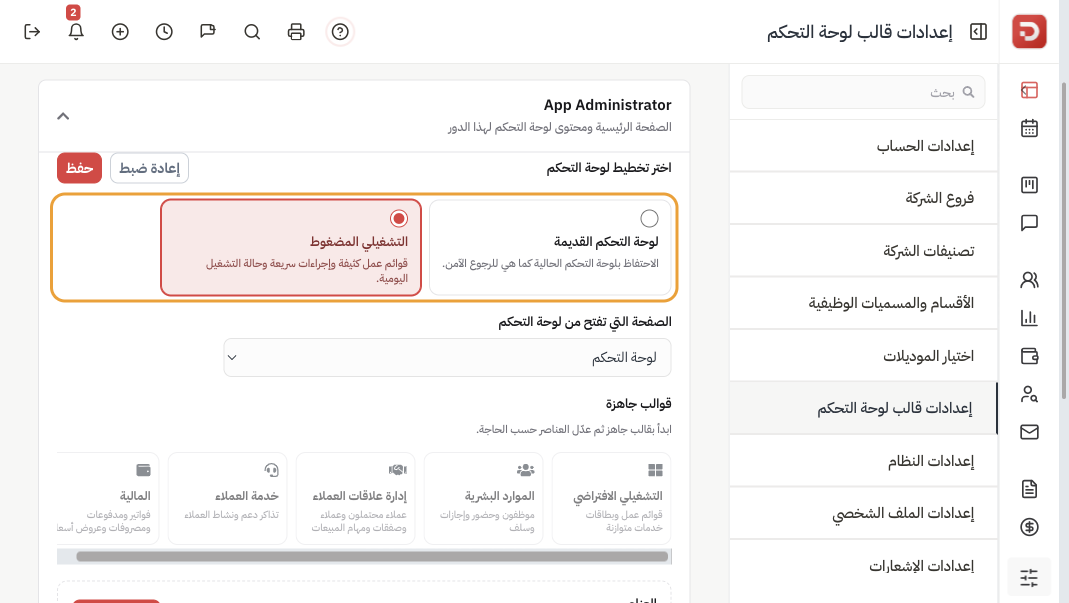Choose التشغيلي الافتراضي template card
This screenshot has height=603, width=1069.
[x=612, y=498]
